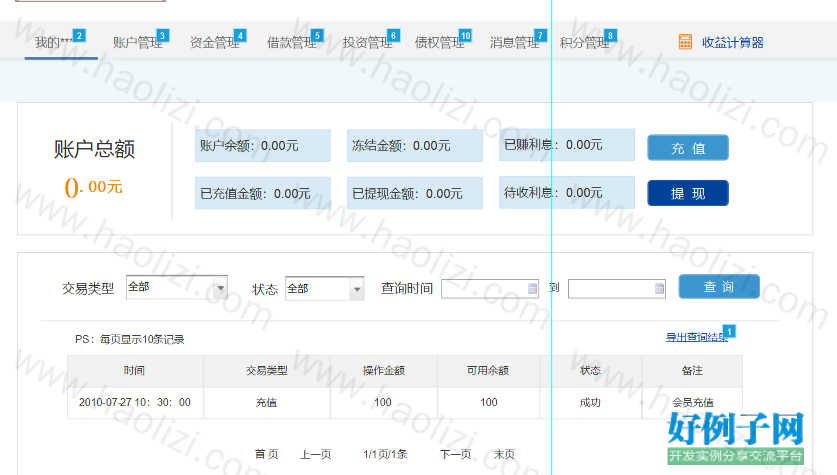This screenshot has height=475, width=837.
Task: Click the 待收利息: 0.00元 box
Action: pos(567,192)
